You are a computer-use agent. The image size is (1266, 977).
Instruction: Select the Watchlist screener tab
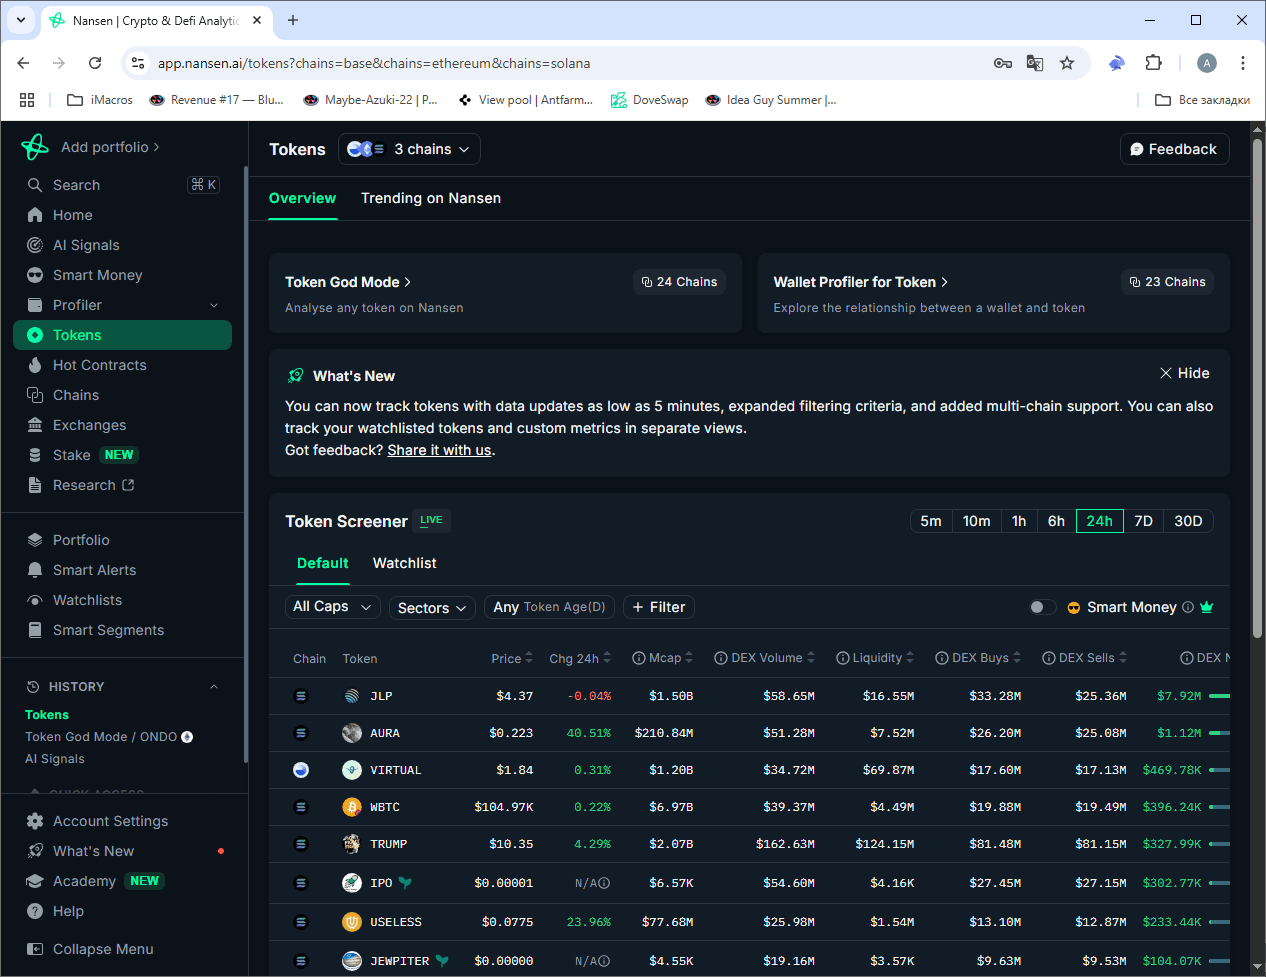[404, 563]
